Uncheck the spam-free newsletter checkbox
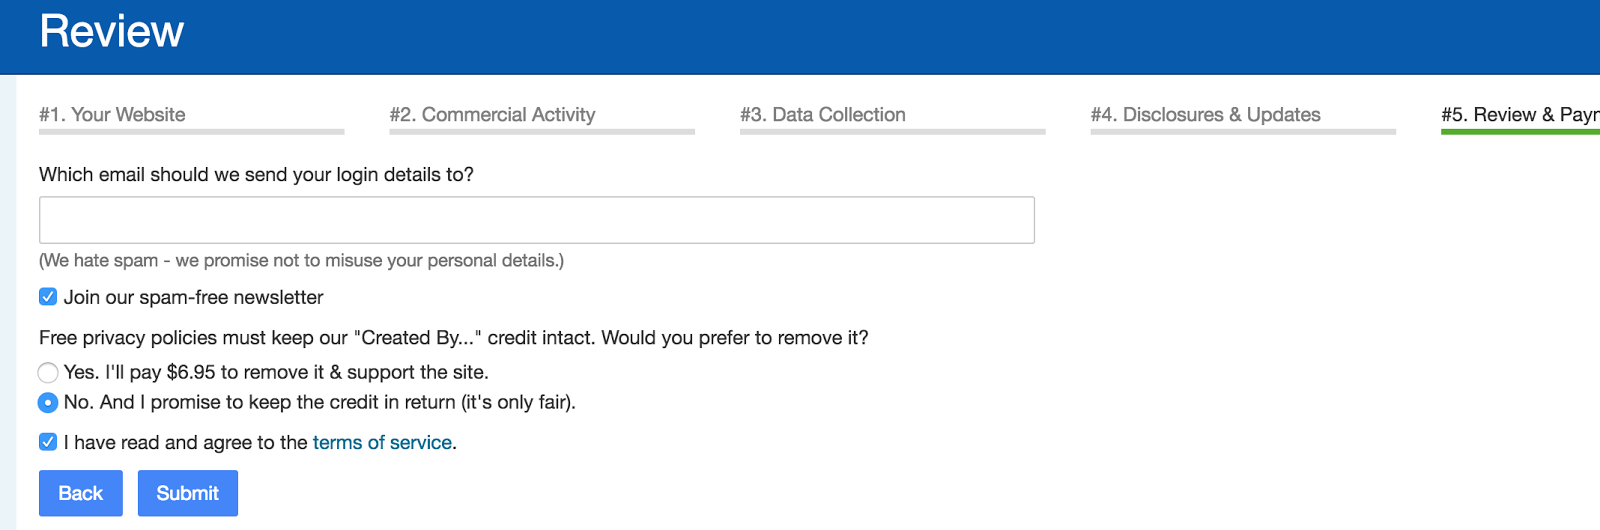The height and width of the screenshot is (530, 1600). 48,297
